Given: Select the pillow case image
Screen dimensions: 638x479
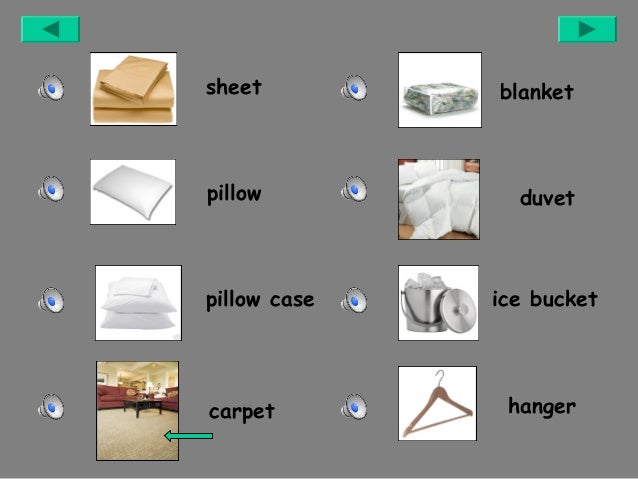Looking at the screenshot, I should point(138,303).
